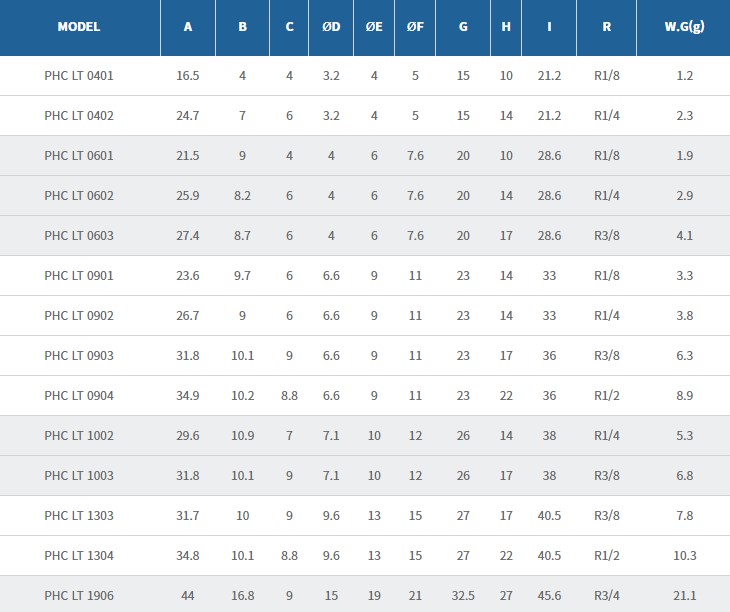Image resolution: width=730 pixels, height=612 pixels.
Task: Click the W.G(g) column header
Action: pos(684,27)
